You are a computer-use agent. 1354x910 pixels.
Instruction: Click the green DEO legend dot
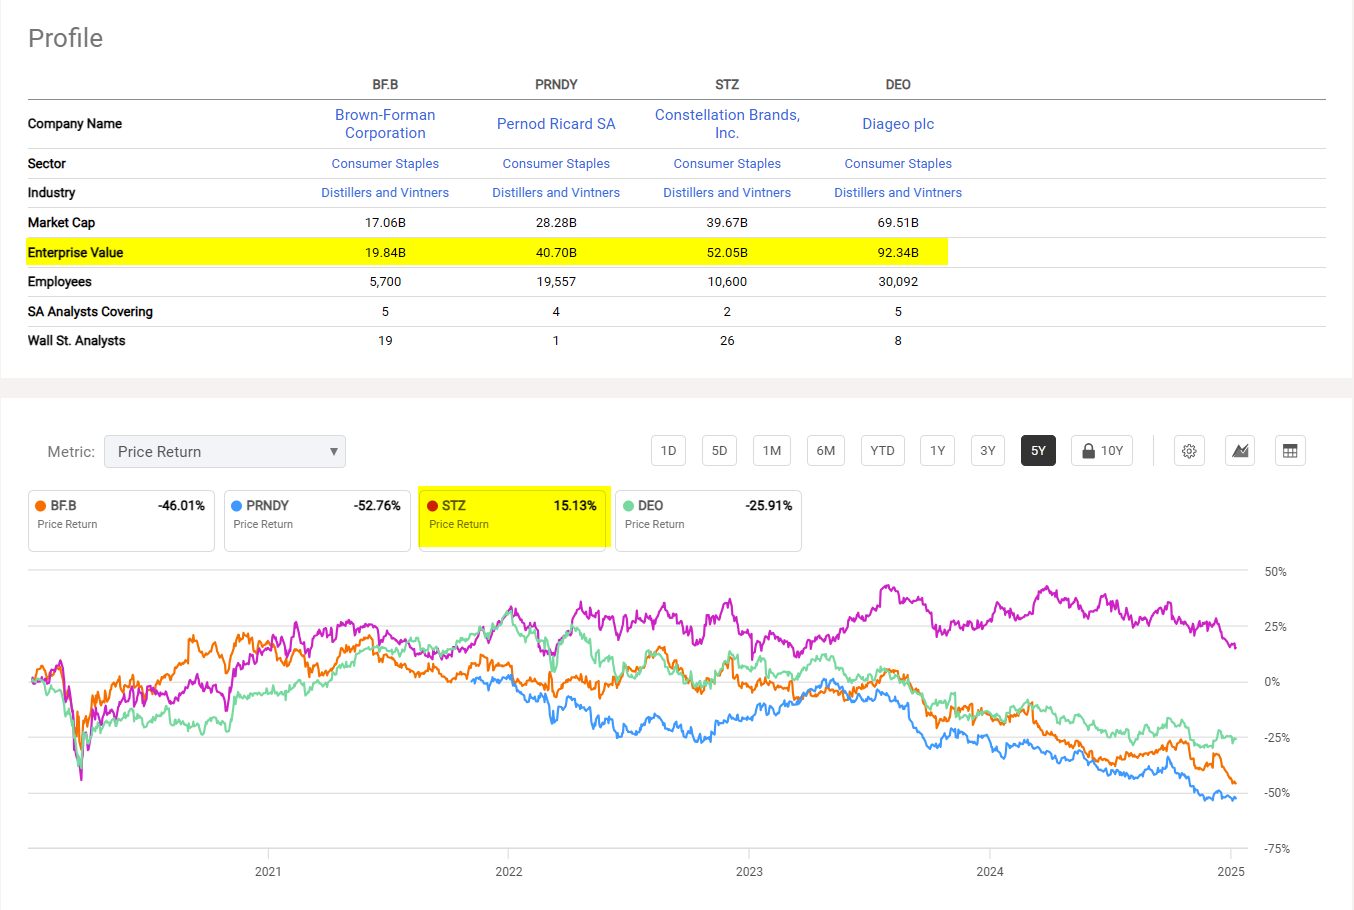629,506
